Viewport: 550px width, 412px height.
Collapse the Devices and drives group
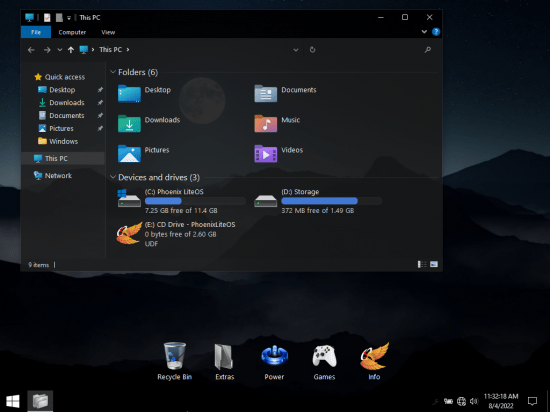click(113, 177)
